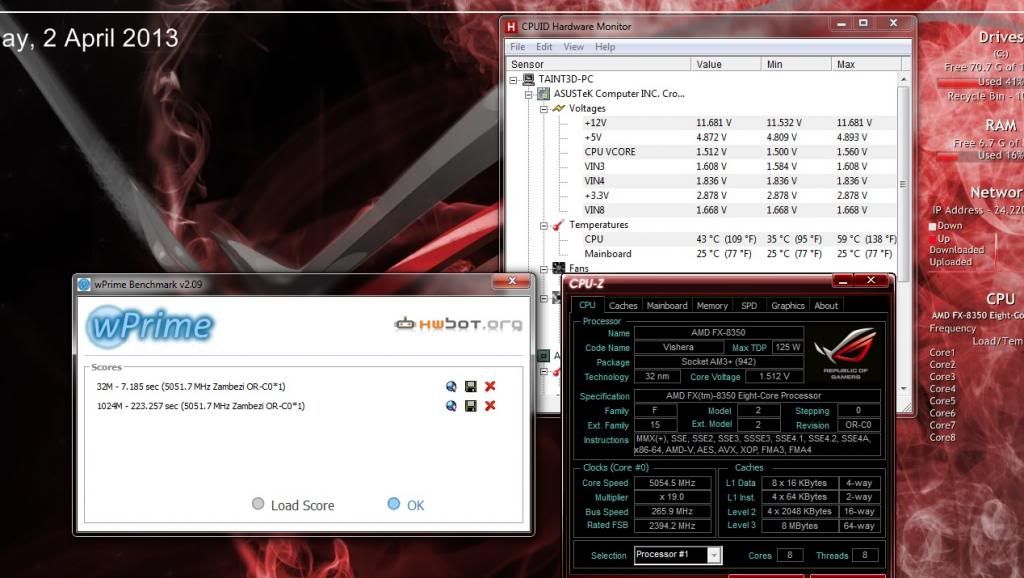1024x578 pixels.
Task: Open the View menu in Hardware Monitor
Action: tap(573, 47)
